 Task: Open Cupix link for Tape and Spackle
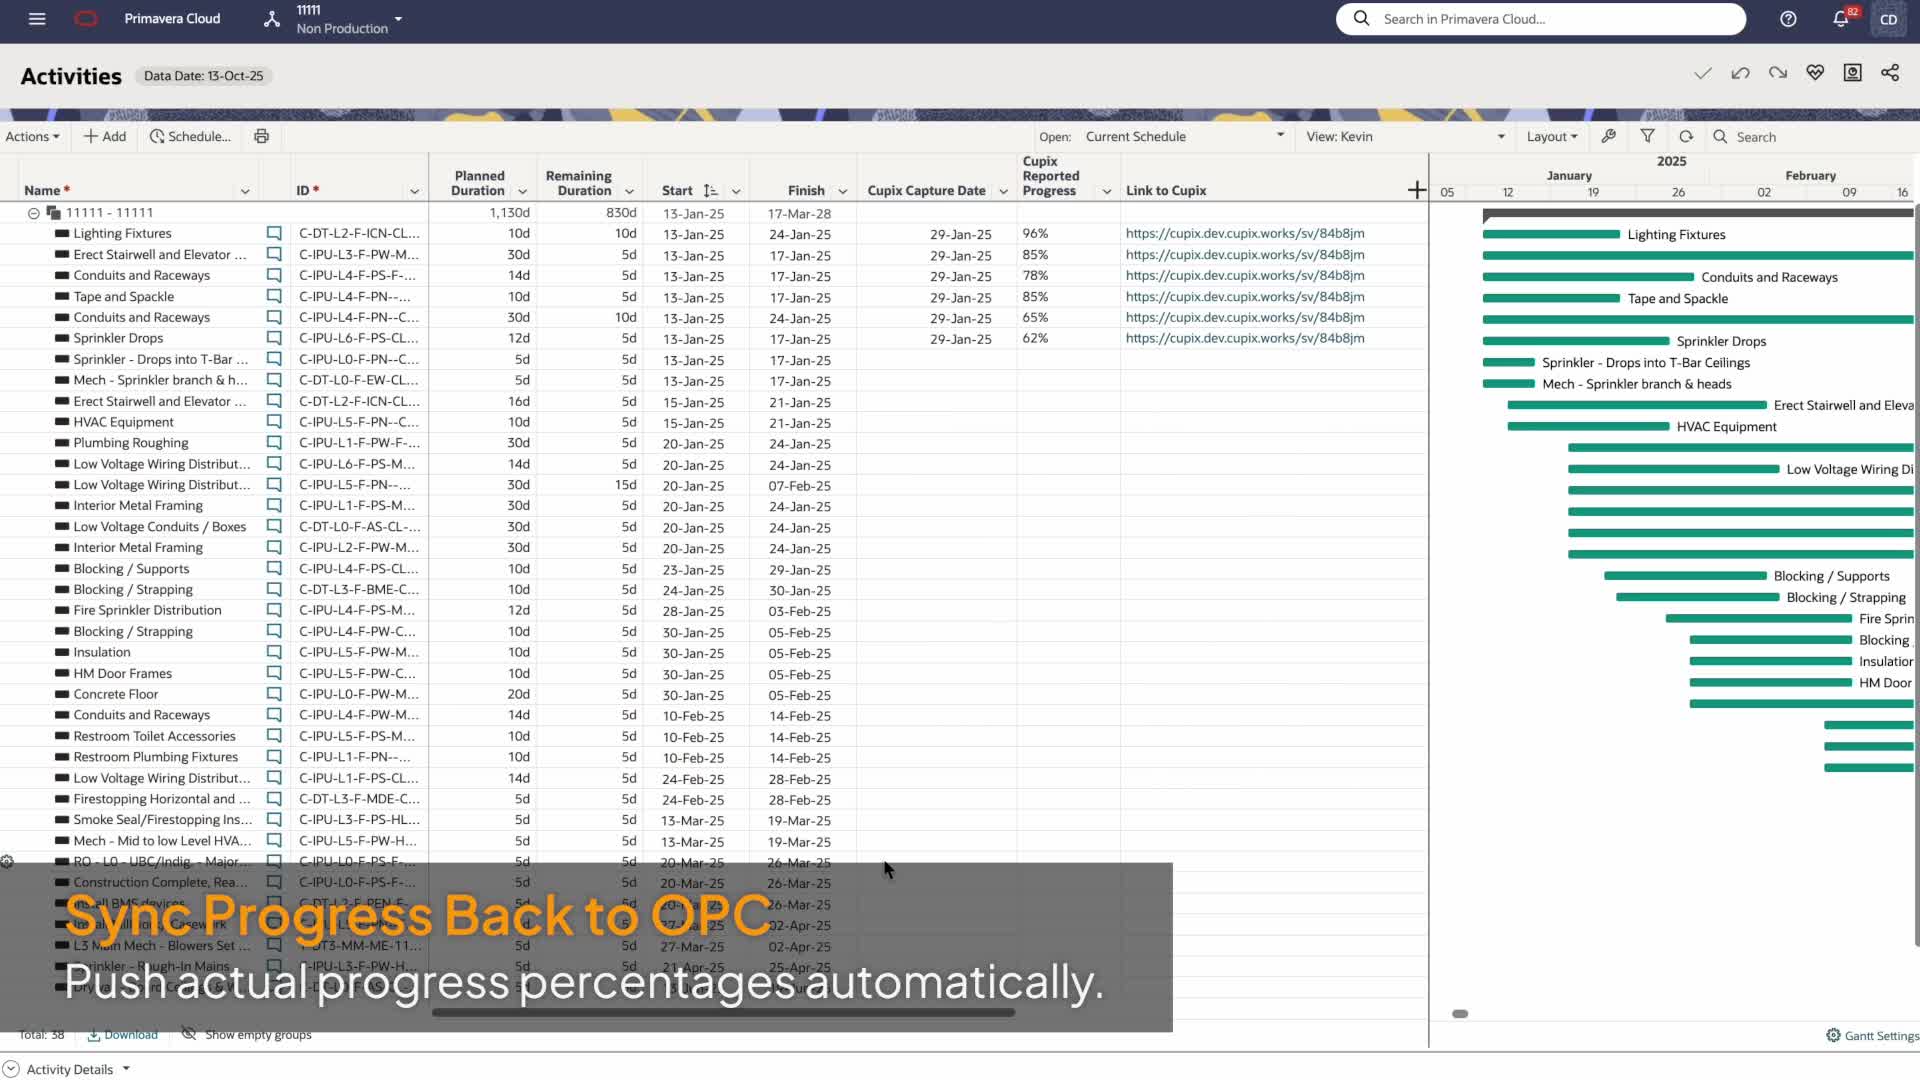1245,296
